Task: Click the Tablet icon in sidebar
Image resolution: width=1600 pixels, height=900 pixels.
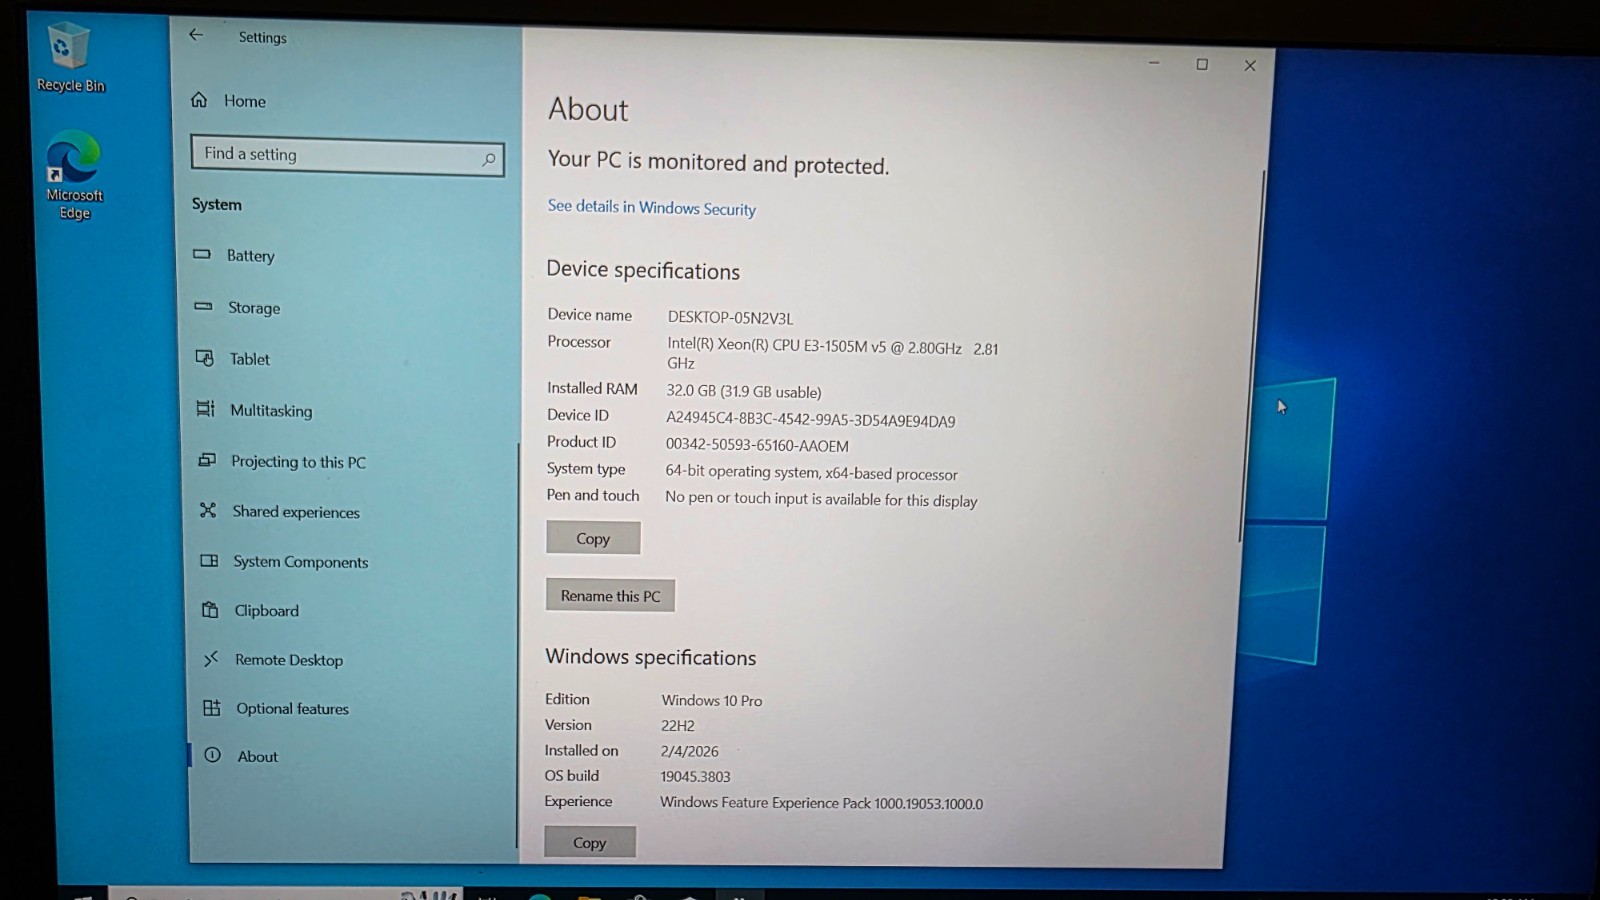Action: [204, 357]
